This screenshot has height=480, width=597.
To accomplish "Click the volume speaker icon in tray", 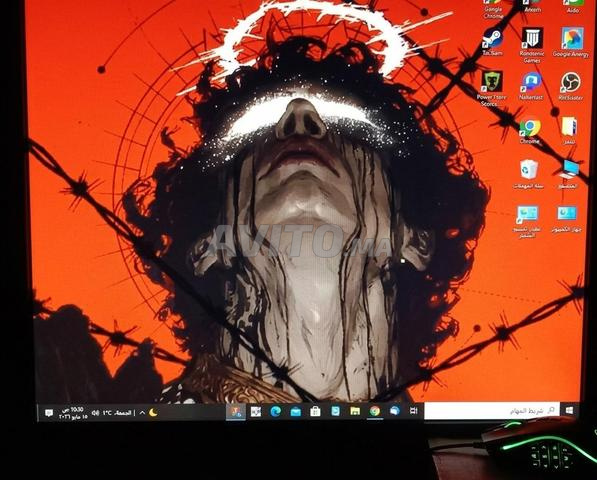I will [x=95, y=413].
